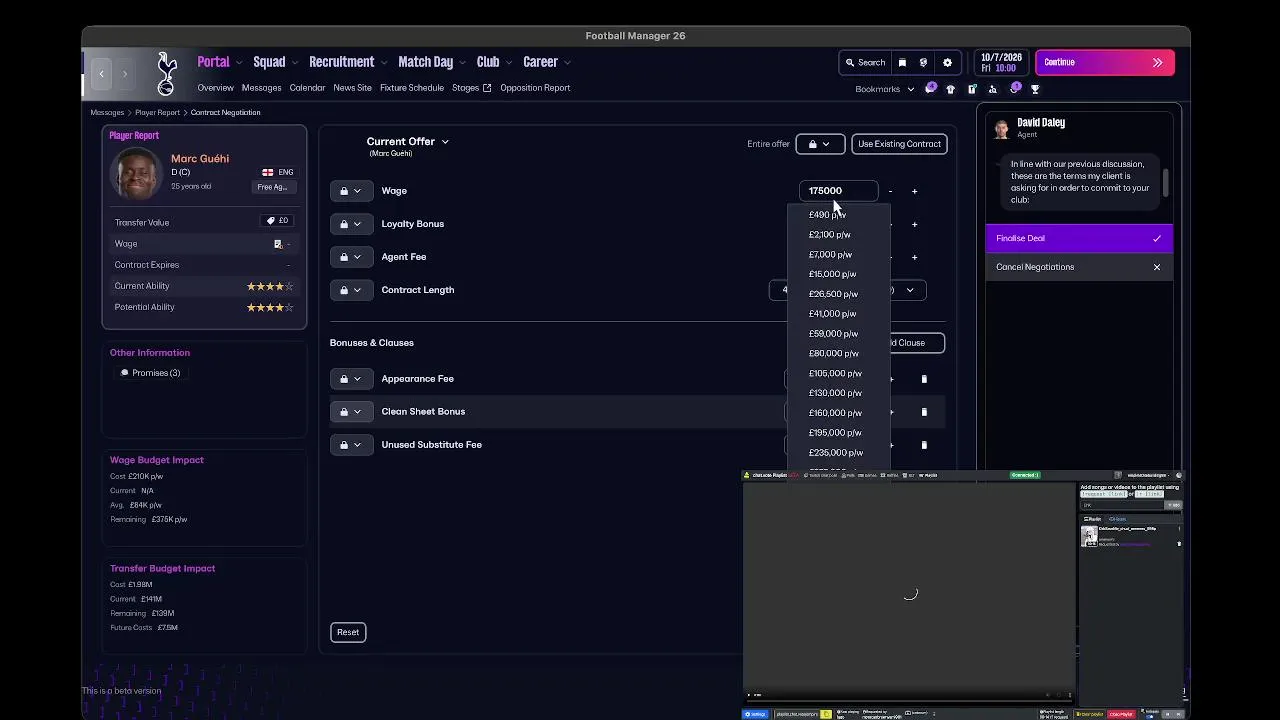
Task: Click the Transfer Value tag icon
Action: tap(270, 221)
